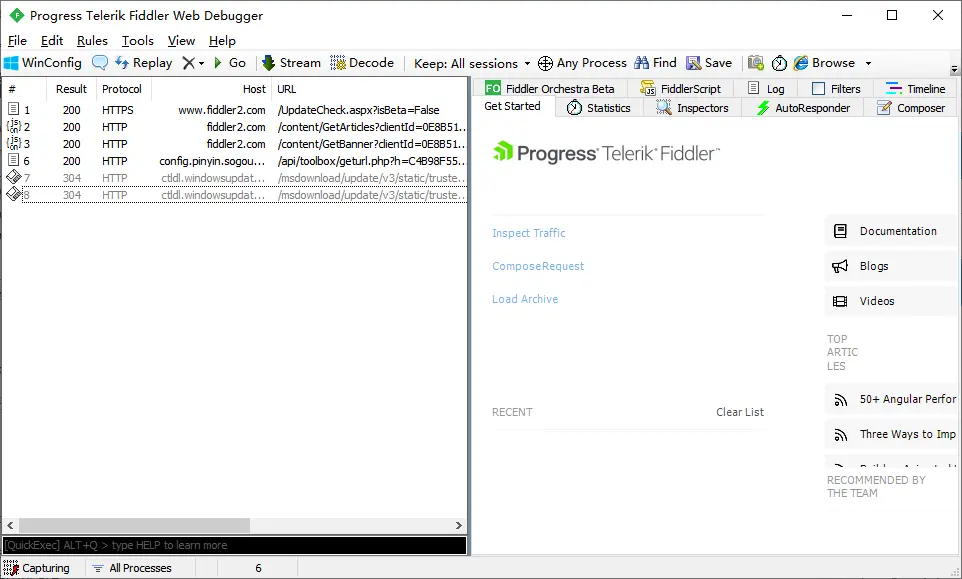The height and width of the screenshot is (579, 962).
Task: Sort sessions by Host column header
Action: tap(212, 89)
